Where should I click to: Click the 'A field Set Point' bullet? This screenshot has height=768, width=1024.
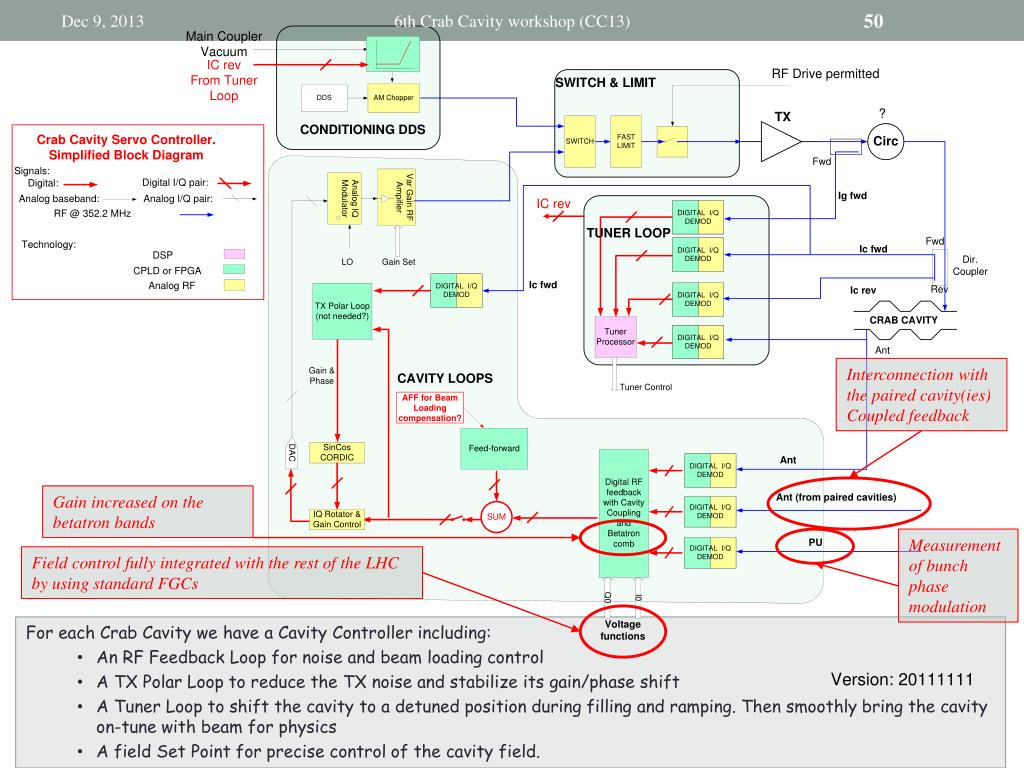click(x=318, y=752)
